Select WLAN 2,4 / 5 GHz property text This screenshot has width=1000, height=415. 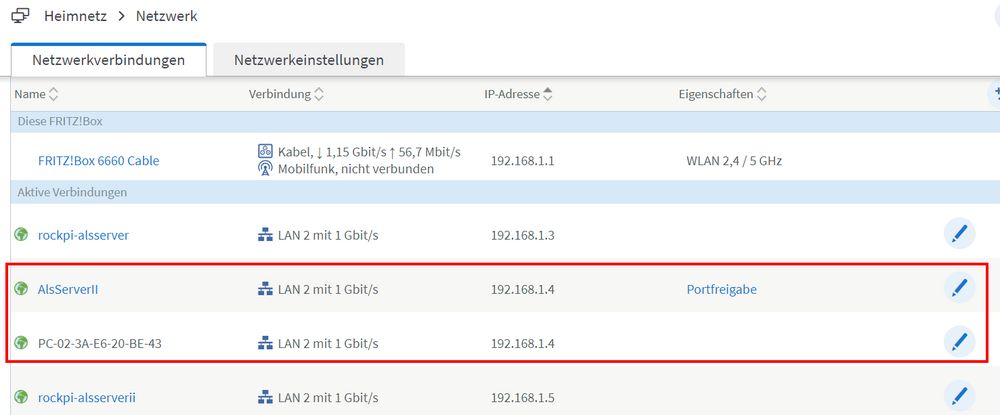[734, 161]
